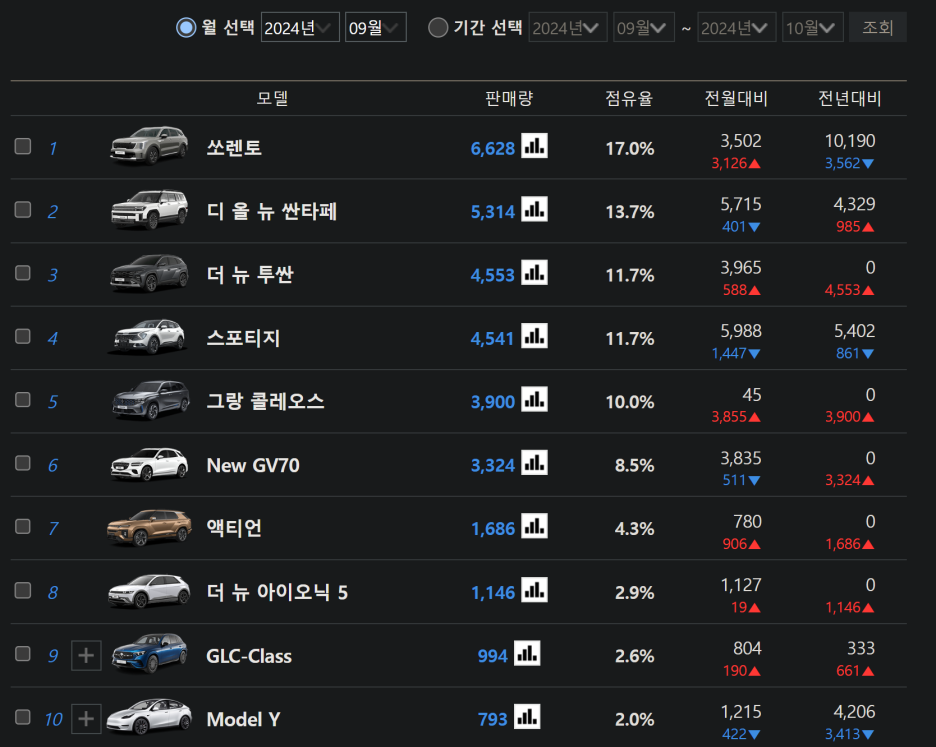Click the 조회 search button
936x747 pixels.
click(x=878, y=27)
